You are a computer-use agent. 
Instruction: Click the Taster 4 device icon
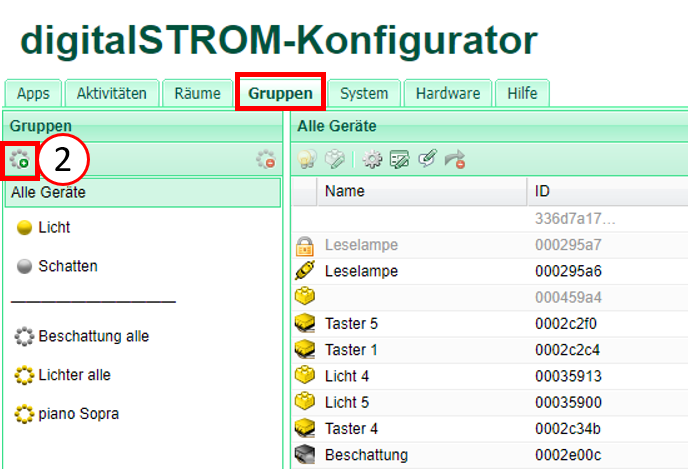coord(305,428)
